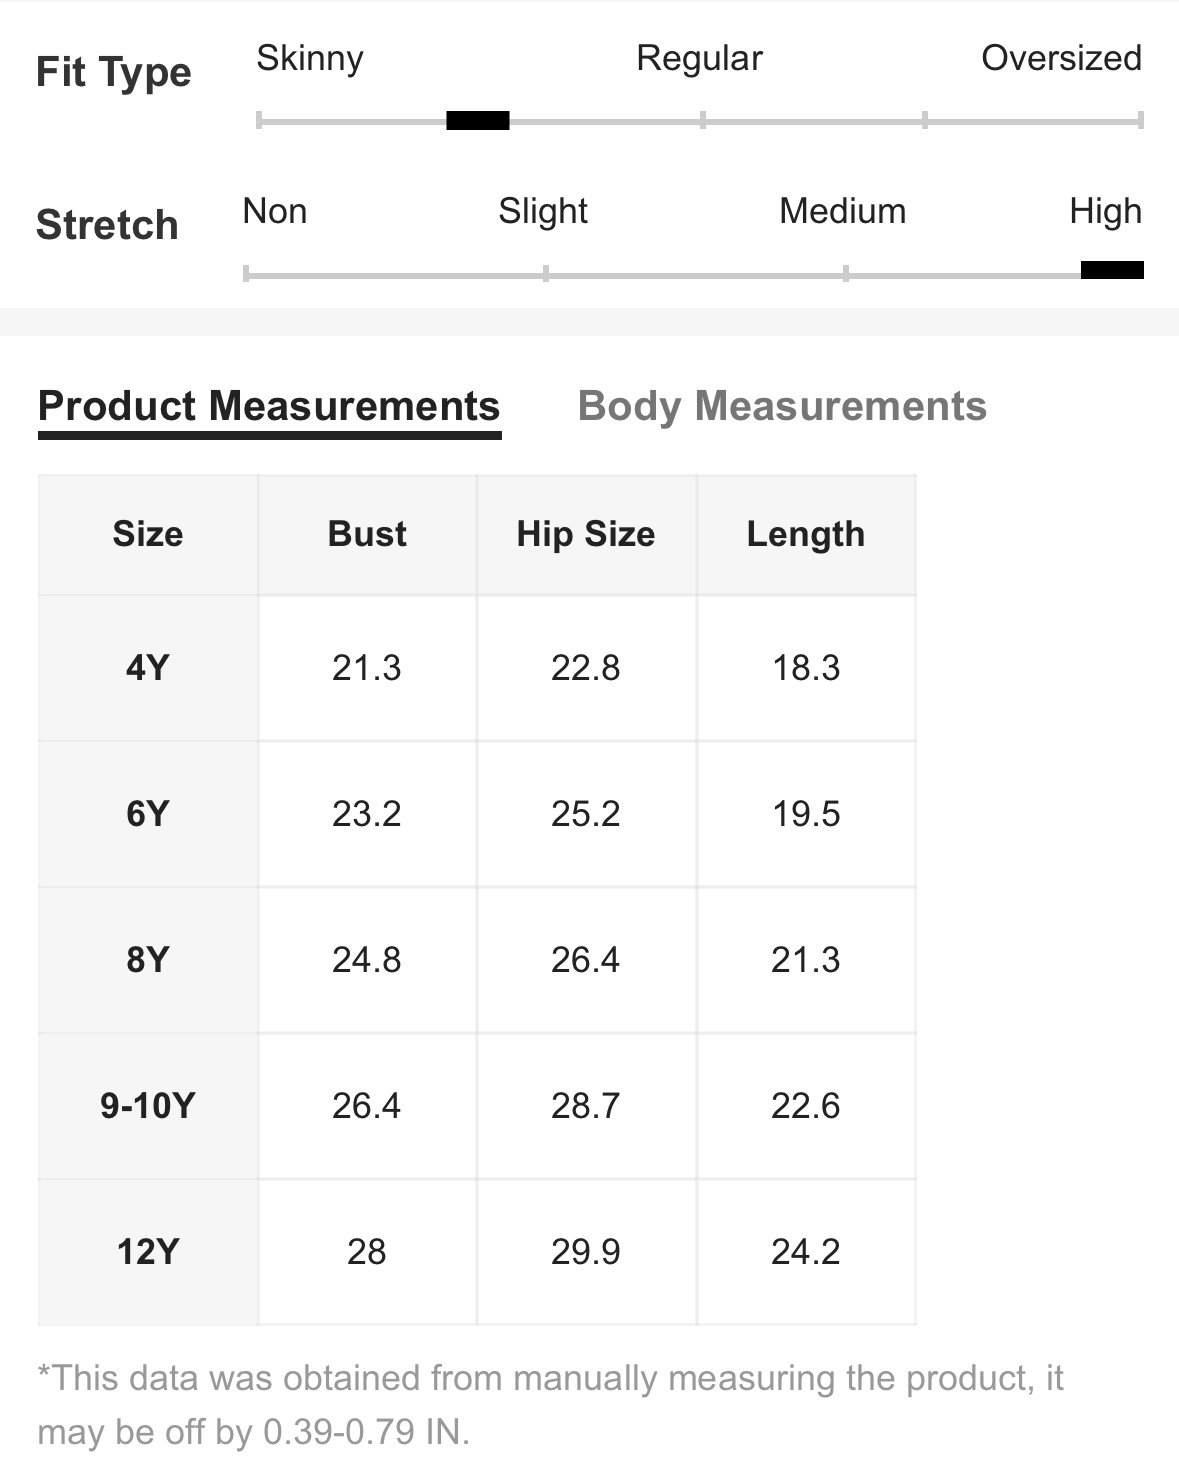Click the Oversized fit type label
This screenshot has width=1179, height=1477.
point(1061,58)
